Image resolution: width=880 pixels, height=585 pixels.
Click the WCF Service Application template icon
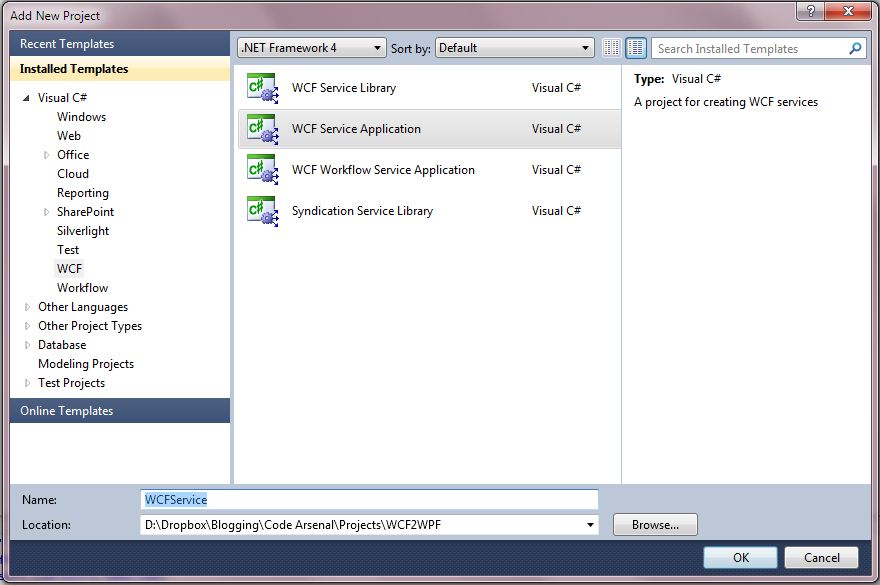click(263, 129)
